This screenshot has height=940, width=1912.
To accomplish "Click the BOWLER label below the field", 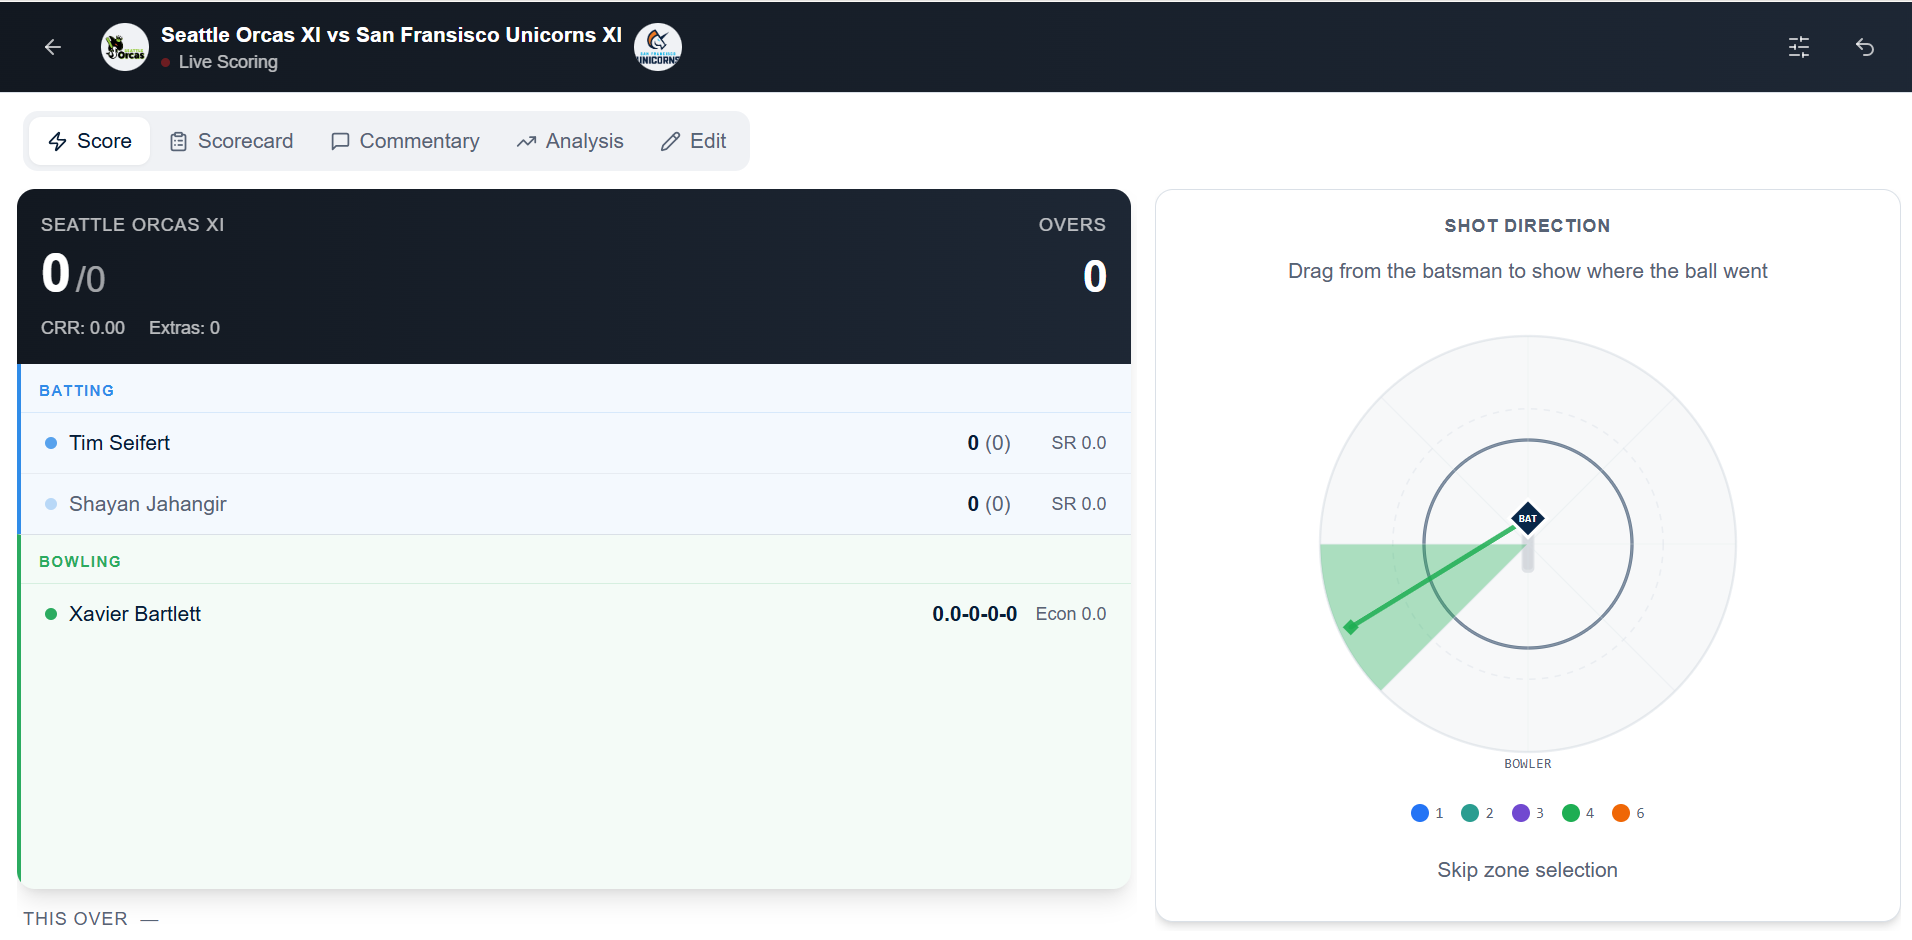I will (x=1528, y=764).
